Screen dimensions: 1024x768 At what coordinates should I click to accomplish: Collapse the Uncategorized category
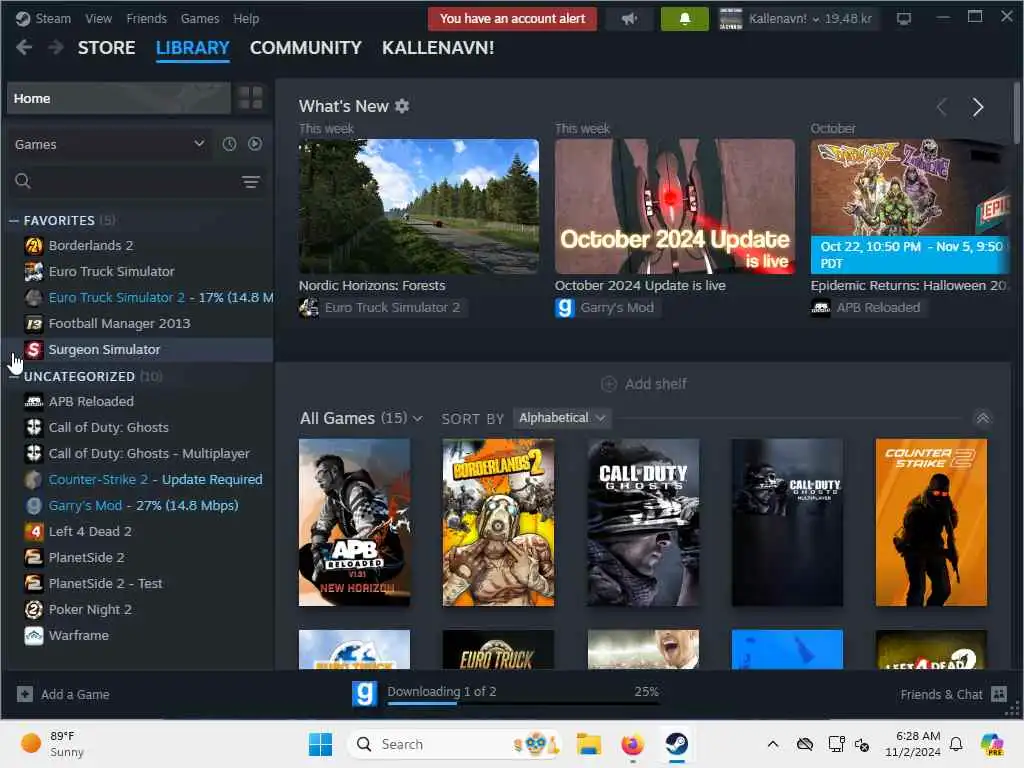point(14,377)
